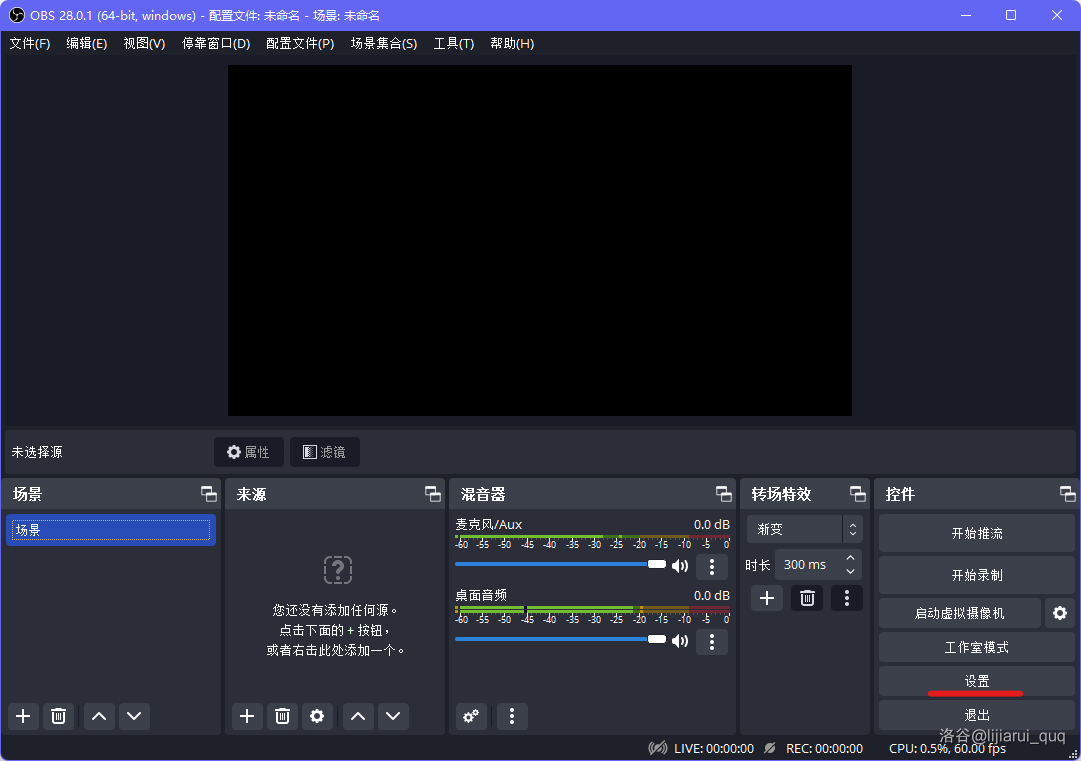Add a new scene with plus icon

[23, 716]
